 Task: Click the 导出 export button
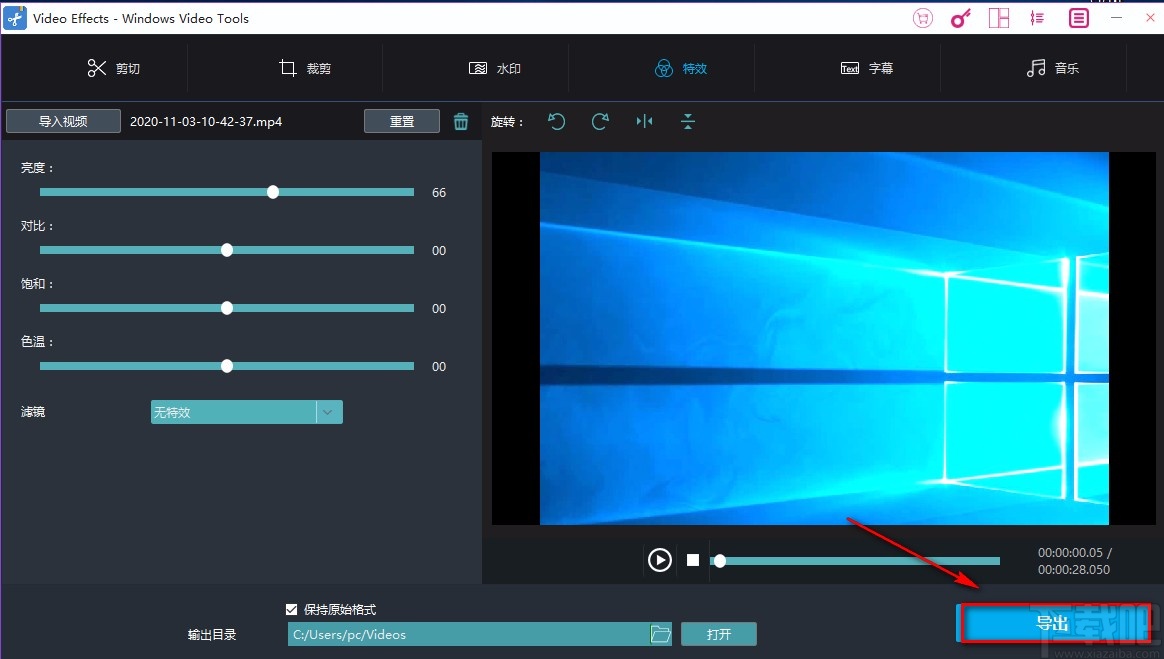pos(1055,622)
